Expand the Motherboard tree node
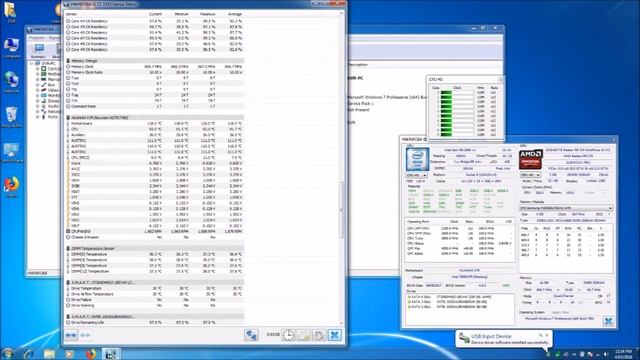Viewport: 640px width, 360px height. (38, 74)
